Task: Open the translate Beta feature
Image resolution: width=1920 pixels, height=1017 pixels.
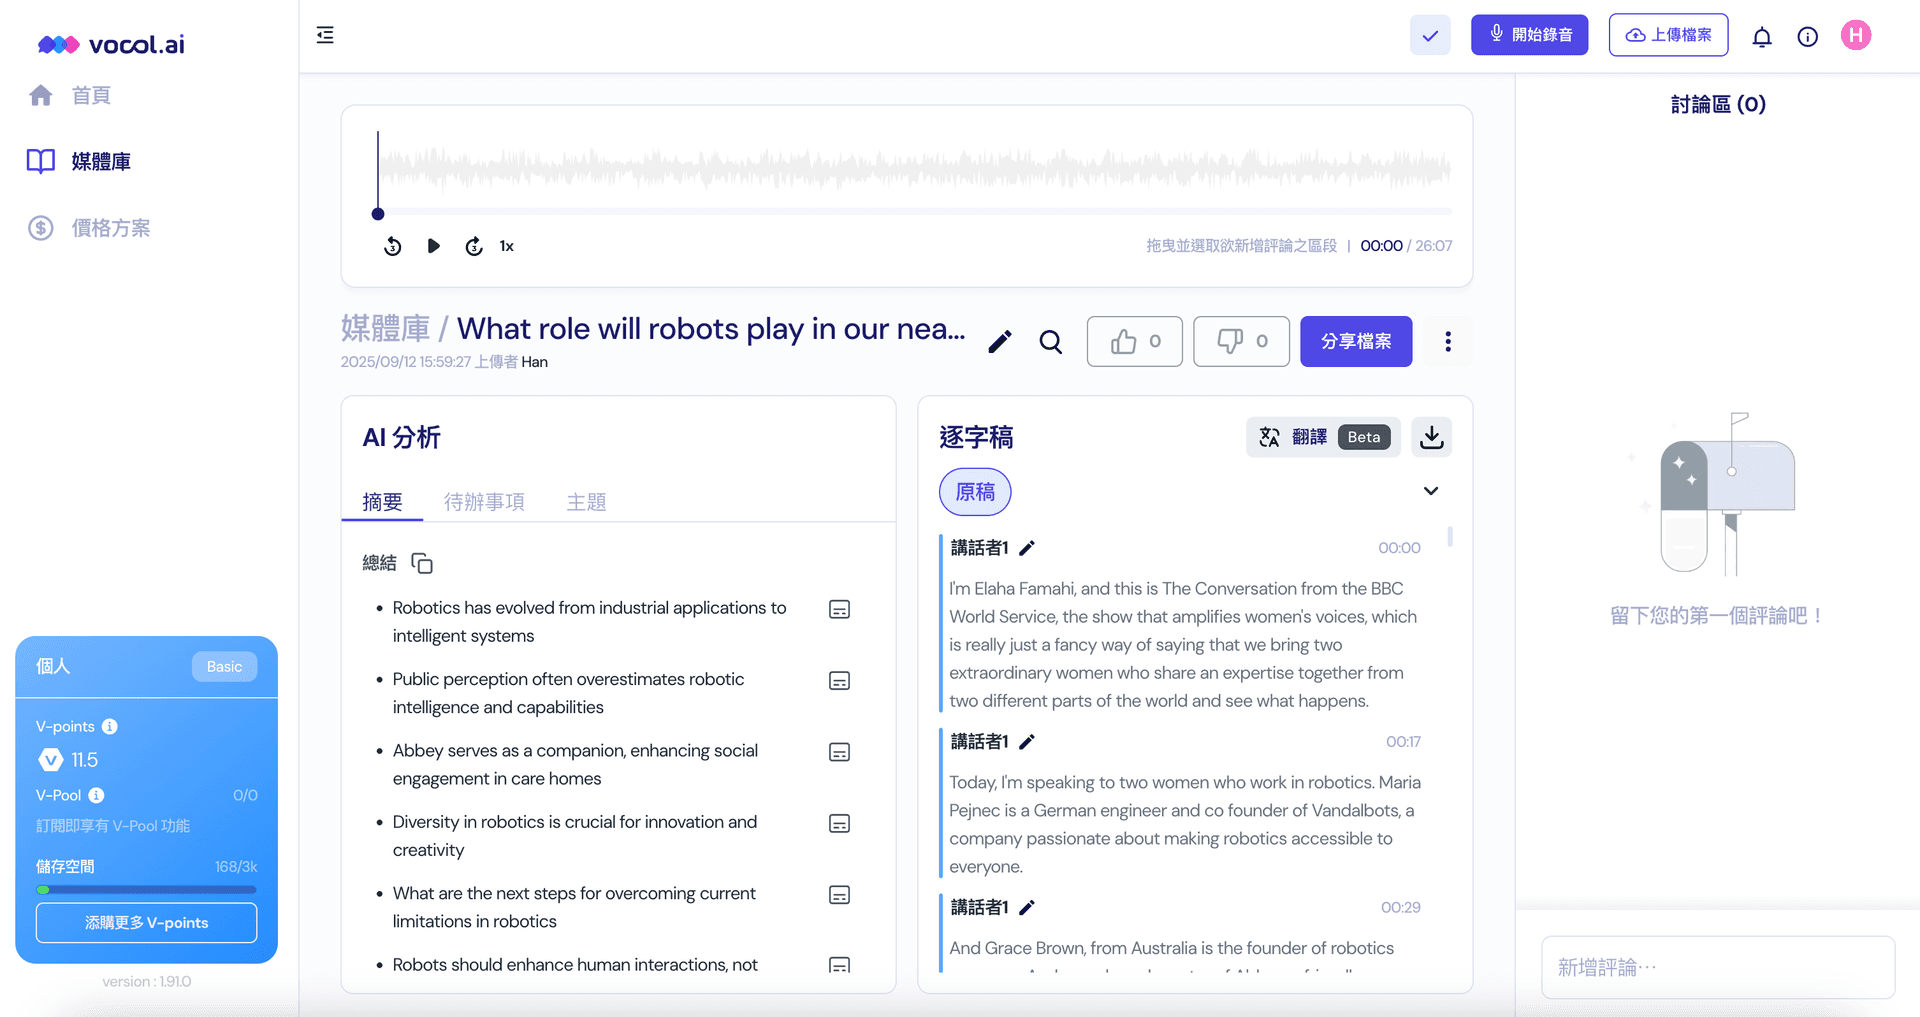Action: coord(1311,437)
